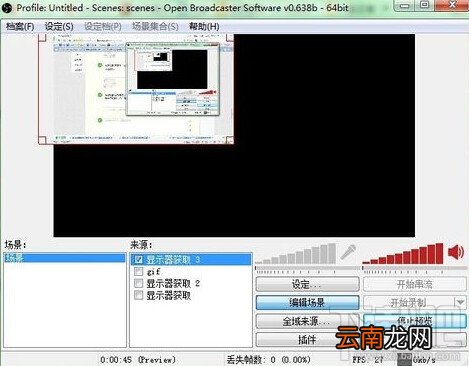Viewport: 469px width, 366px height.
Task: Open the 档案(F) menu
Action: [x=20, y=26]
